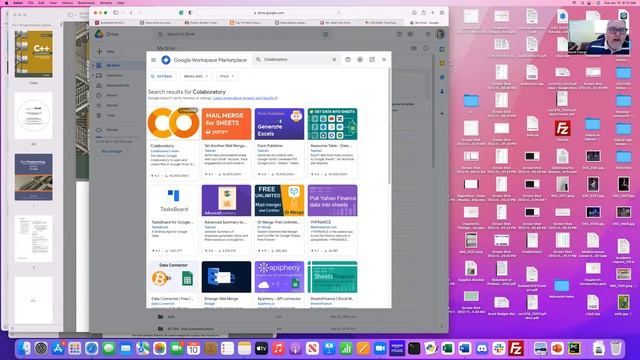Image resolution: width=640 pixels, height=360 pixels.
Task: Open the Colaboratory app card
Action: 173,143
